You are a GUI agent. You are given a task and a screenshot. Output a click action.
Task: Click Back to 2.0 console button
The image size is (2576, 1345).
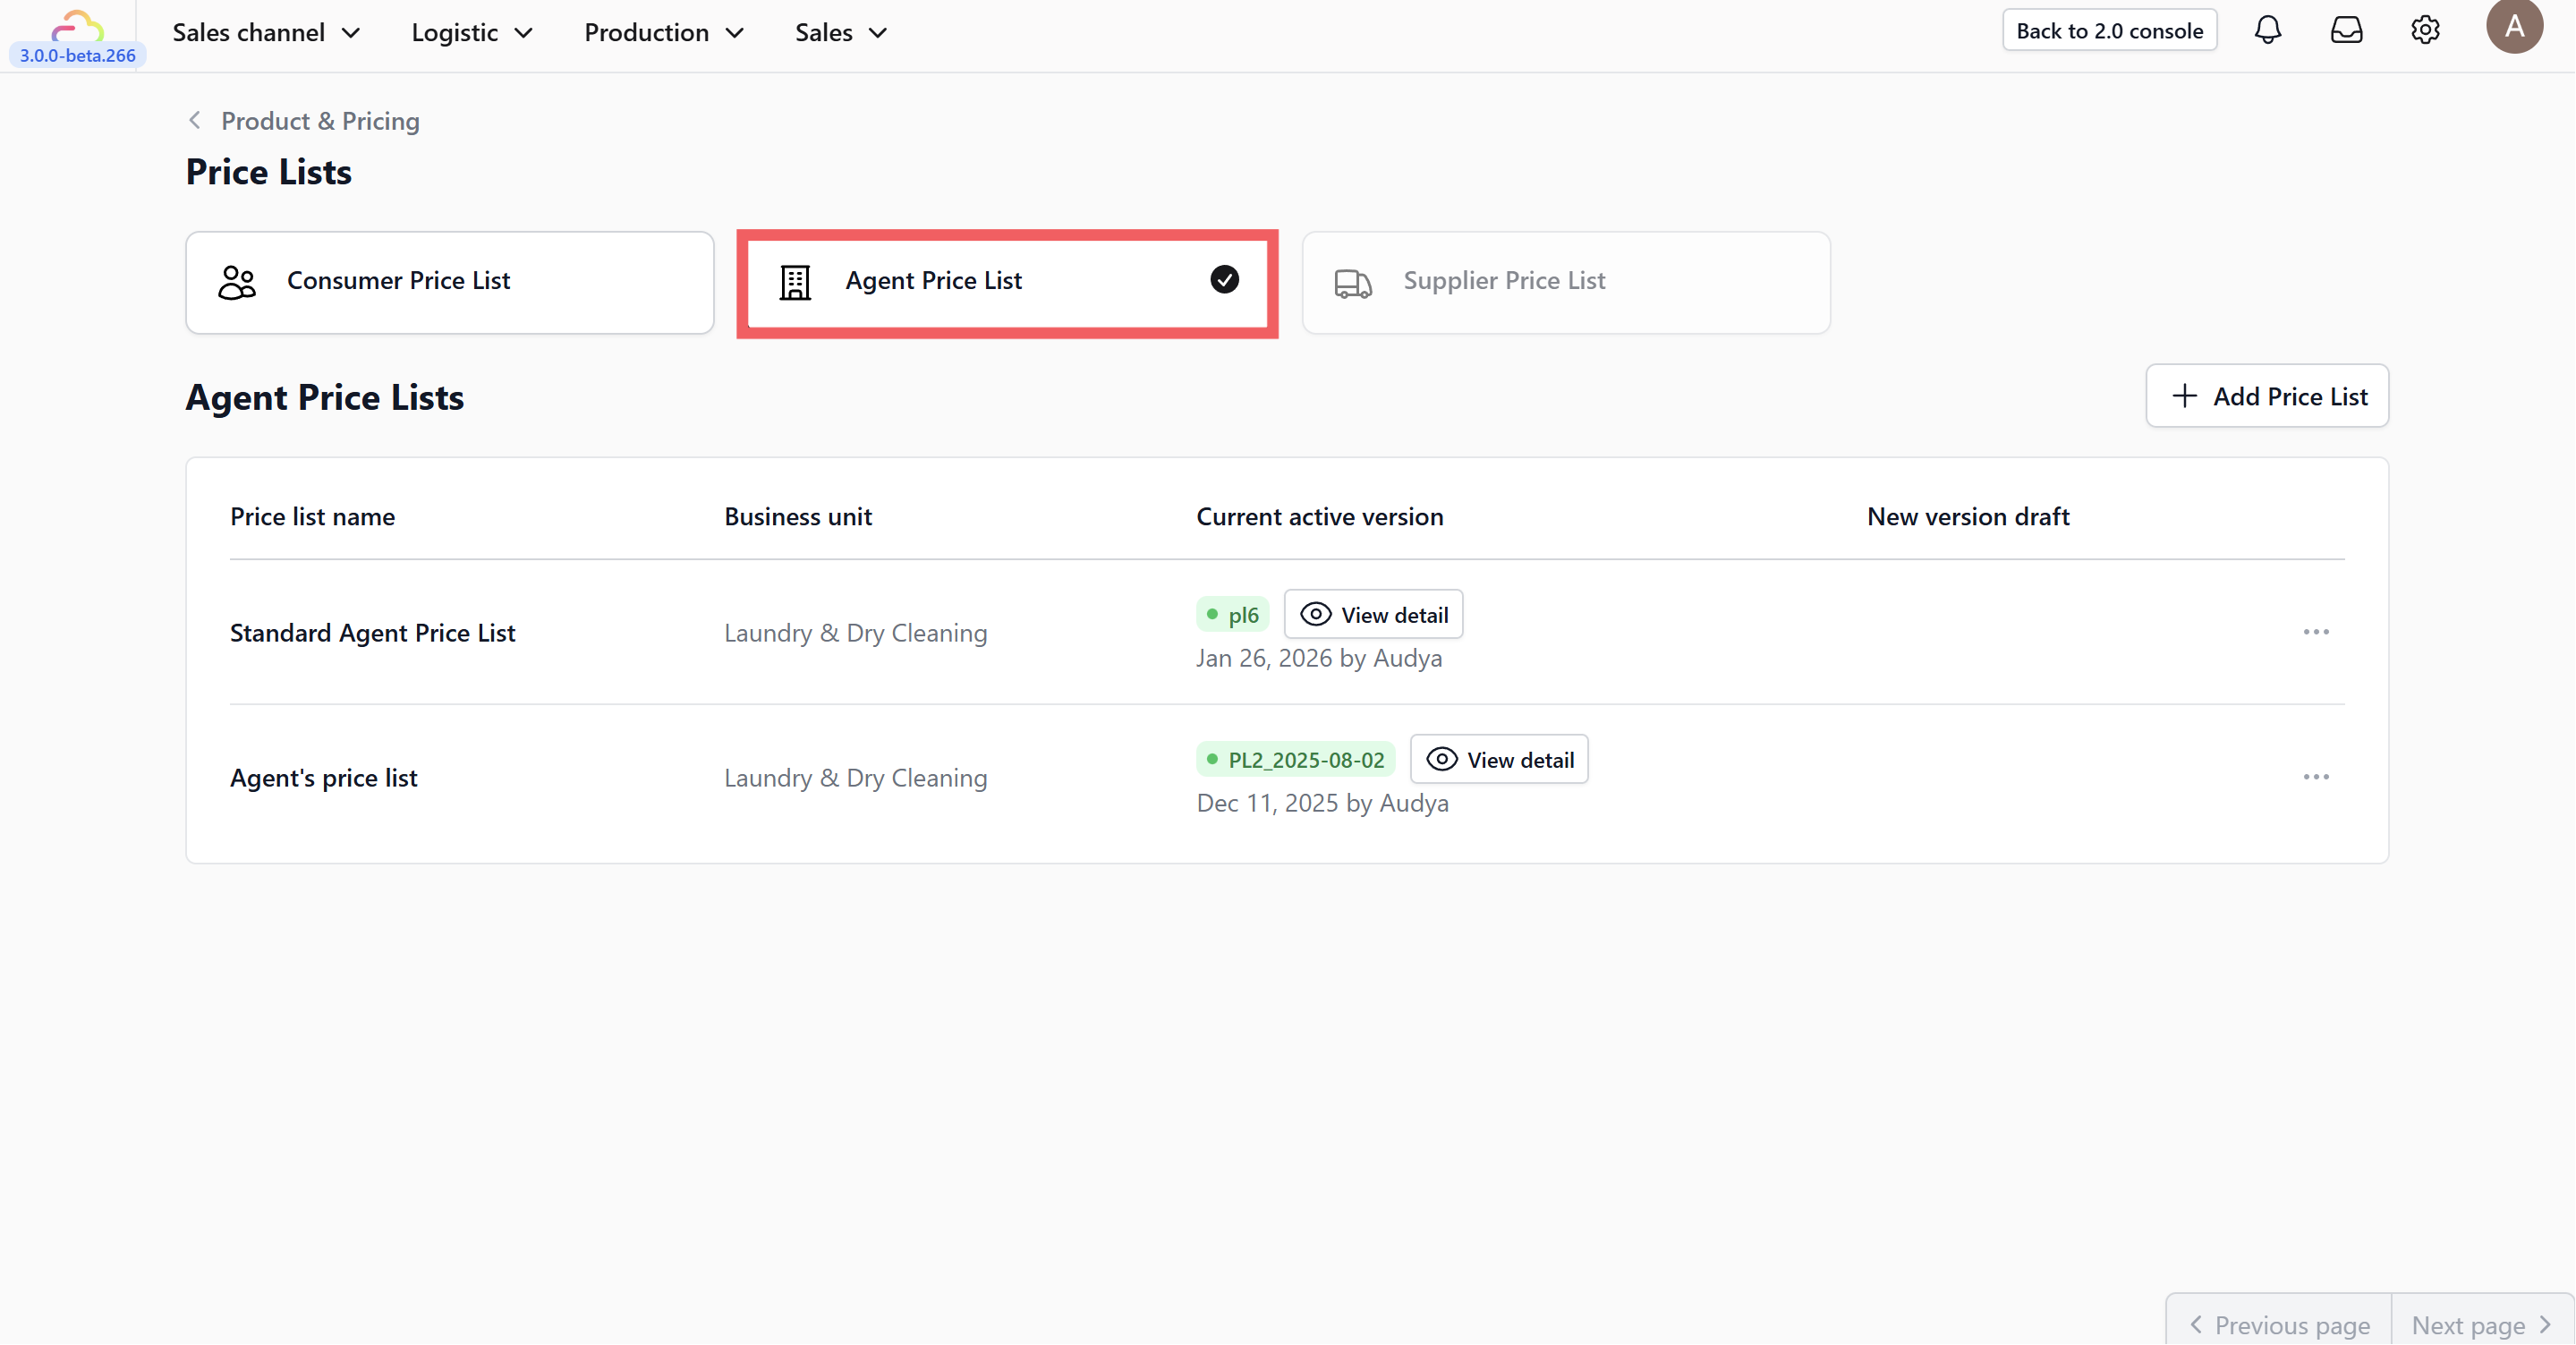pyautogui.click(x=2109, y=30)
